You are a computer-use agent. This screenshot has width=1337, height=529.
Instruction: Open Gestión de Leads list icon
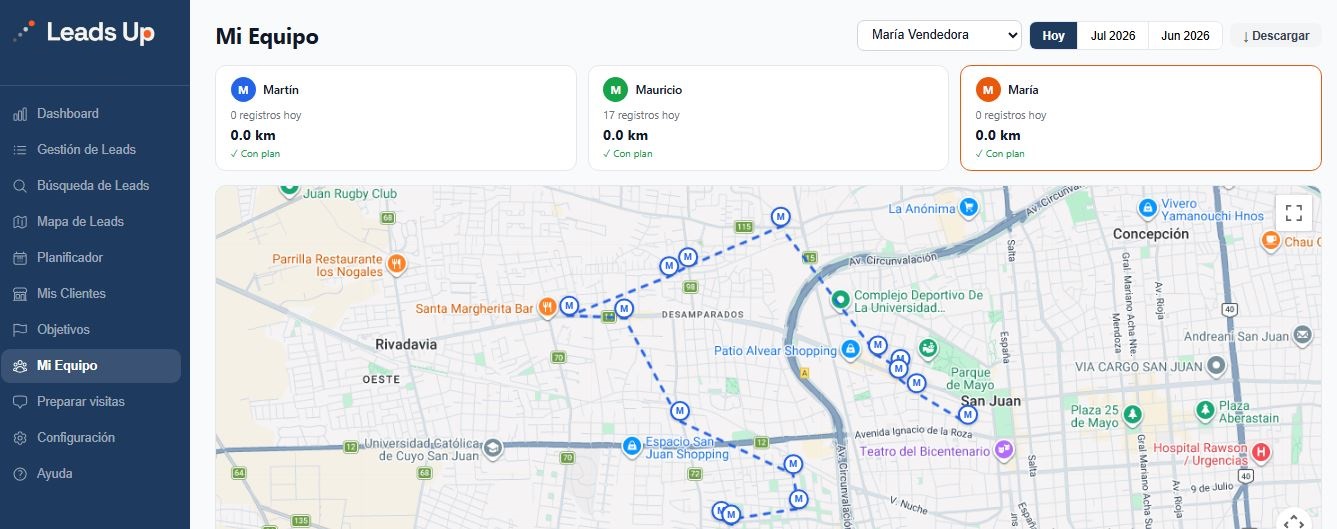click(20, 150)
